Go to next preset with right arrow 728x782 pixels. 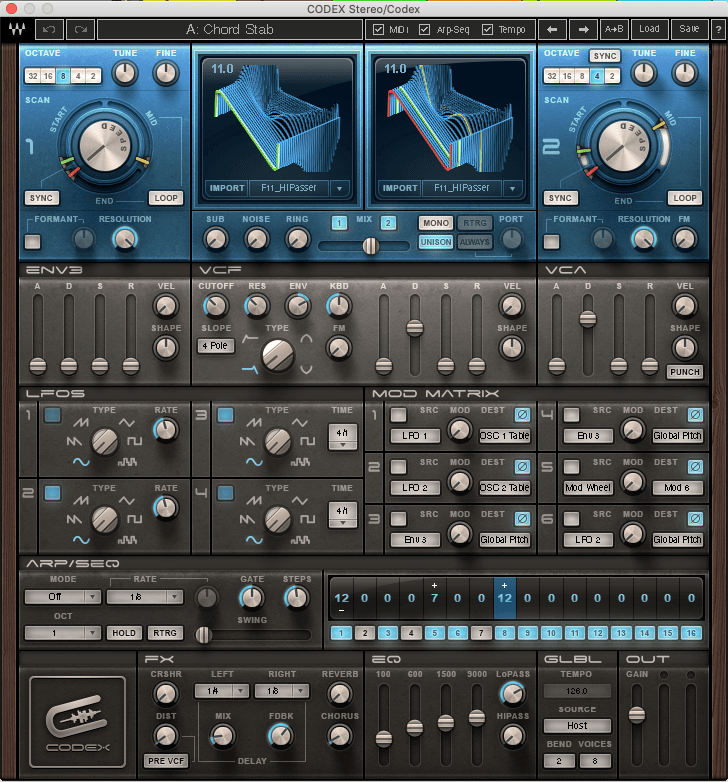click(583, 29)
